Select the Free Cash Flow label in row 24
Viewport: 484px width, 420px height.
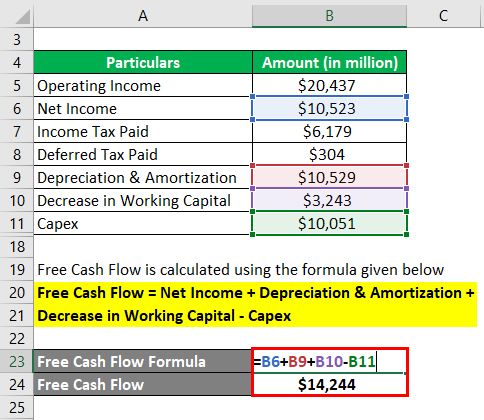tap(143, 385)
